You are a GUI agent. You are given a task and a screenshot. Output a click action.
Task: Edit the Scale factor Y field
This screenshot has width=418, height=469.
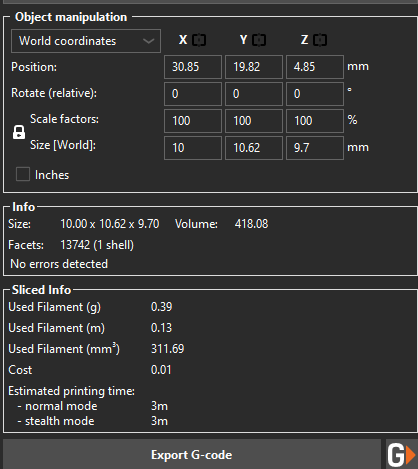point(254,121)
